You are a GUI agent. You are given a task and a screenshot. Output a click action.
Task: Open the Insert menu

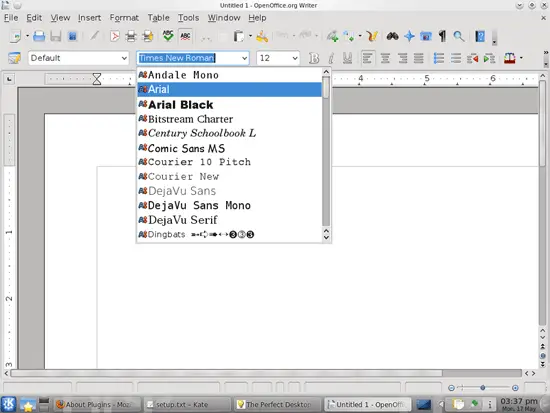point(89,18)
